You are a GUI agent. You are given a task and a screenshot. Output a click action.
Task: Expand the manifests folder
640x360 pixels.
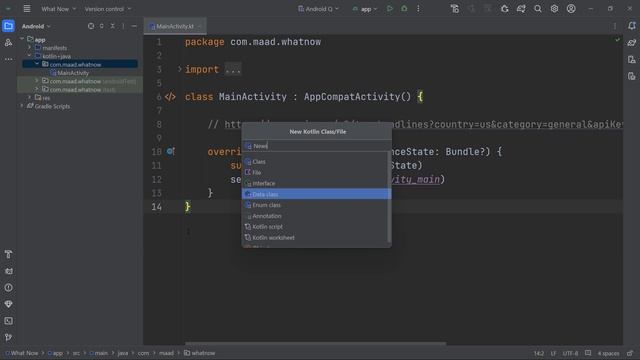coord(29,48)
